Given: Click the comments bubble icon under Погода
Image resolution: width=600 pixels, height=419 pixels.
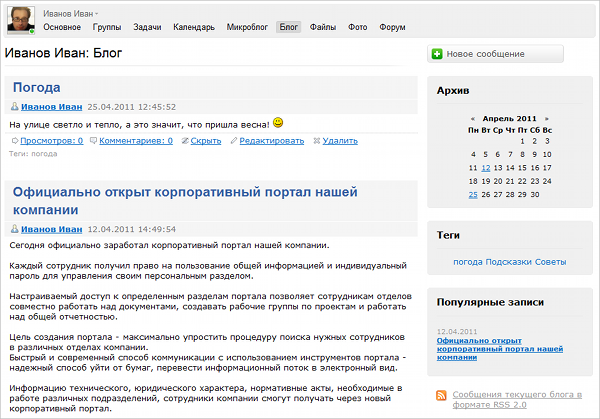Looking at the screenshot, I should tap(93, 141).
